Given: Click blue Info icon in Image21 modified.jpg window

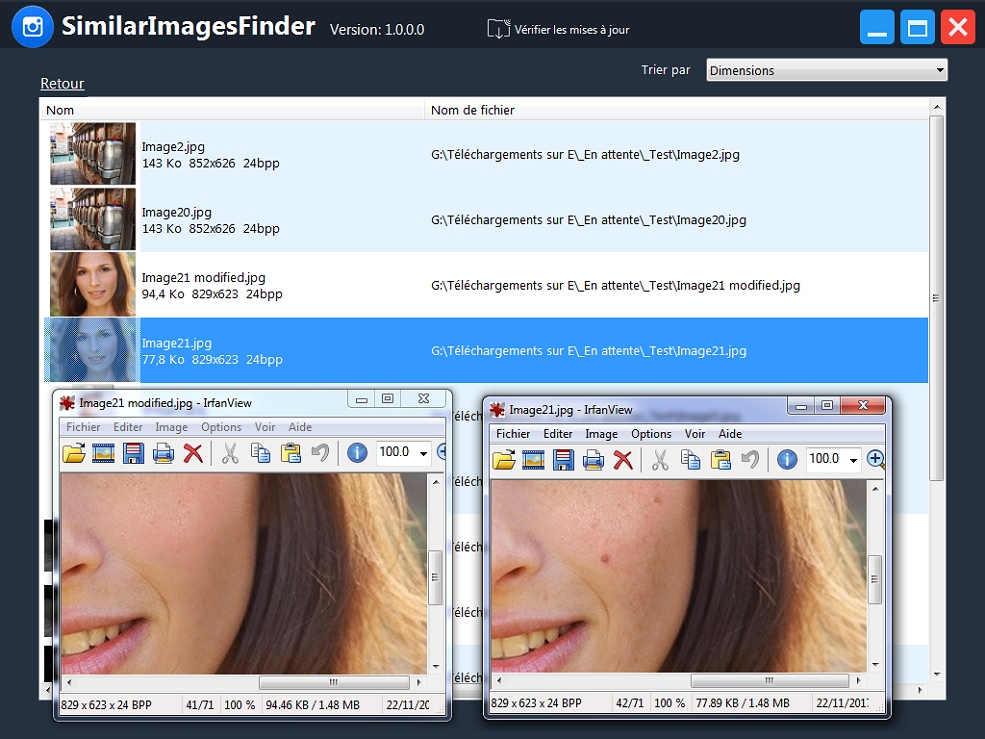Looking at the screenshot, I should (357, 452).
